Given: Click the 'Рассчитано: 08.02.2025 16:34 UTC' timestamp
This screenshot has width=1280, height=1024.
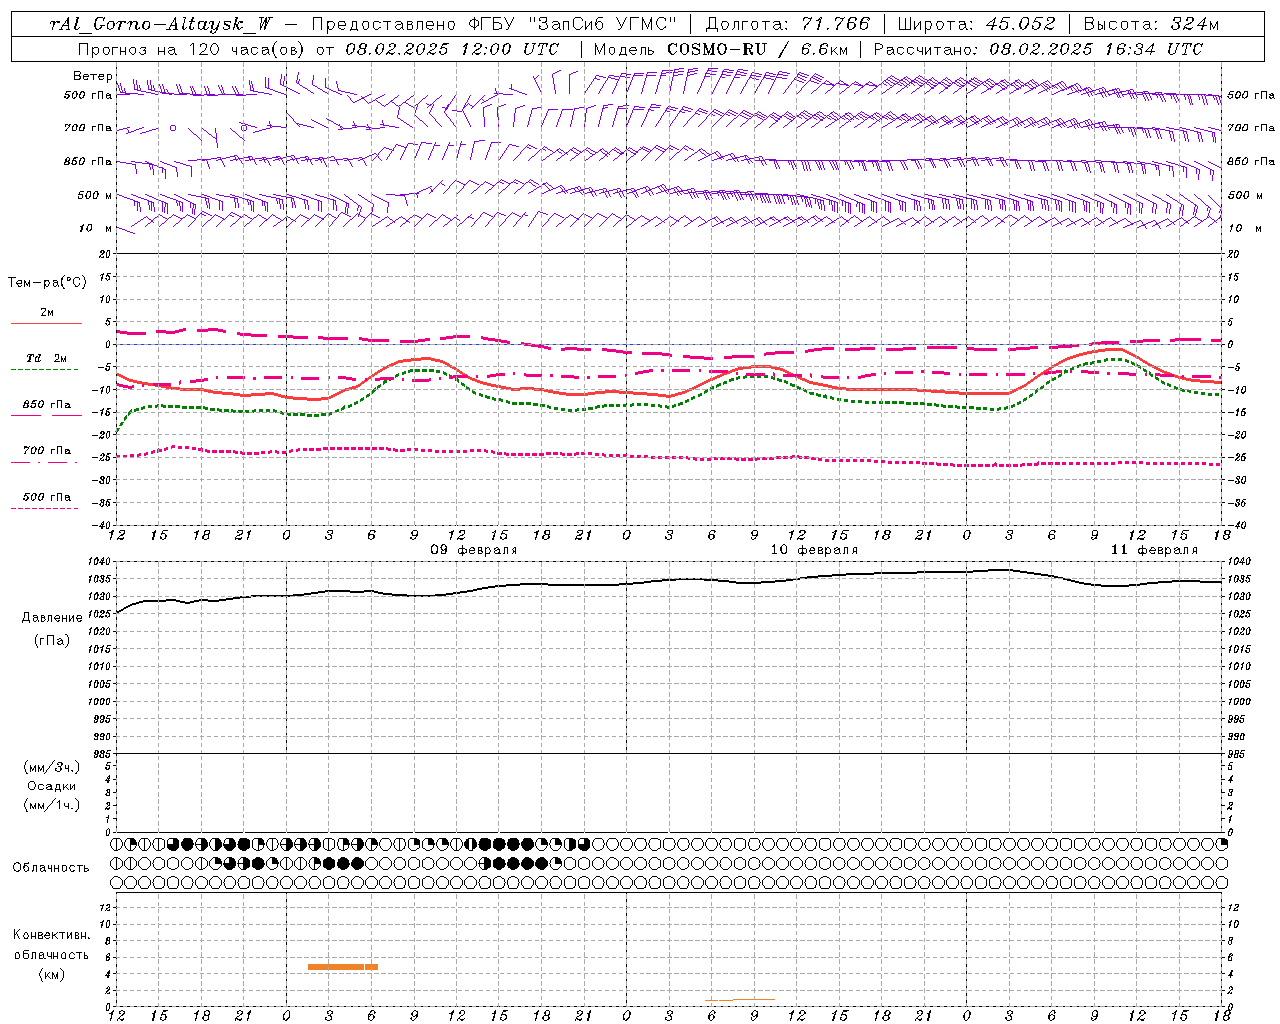Looking at the screenshot, I should [x=1038, y=48].
